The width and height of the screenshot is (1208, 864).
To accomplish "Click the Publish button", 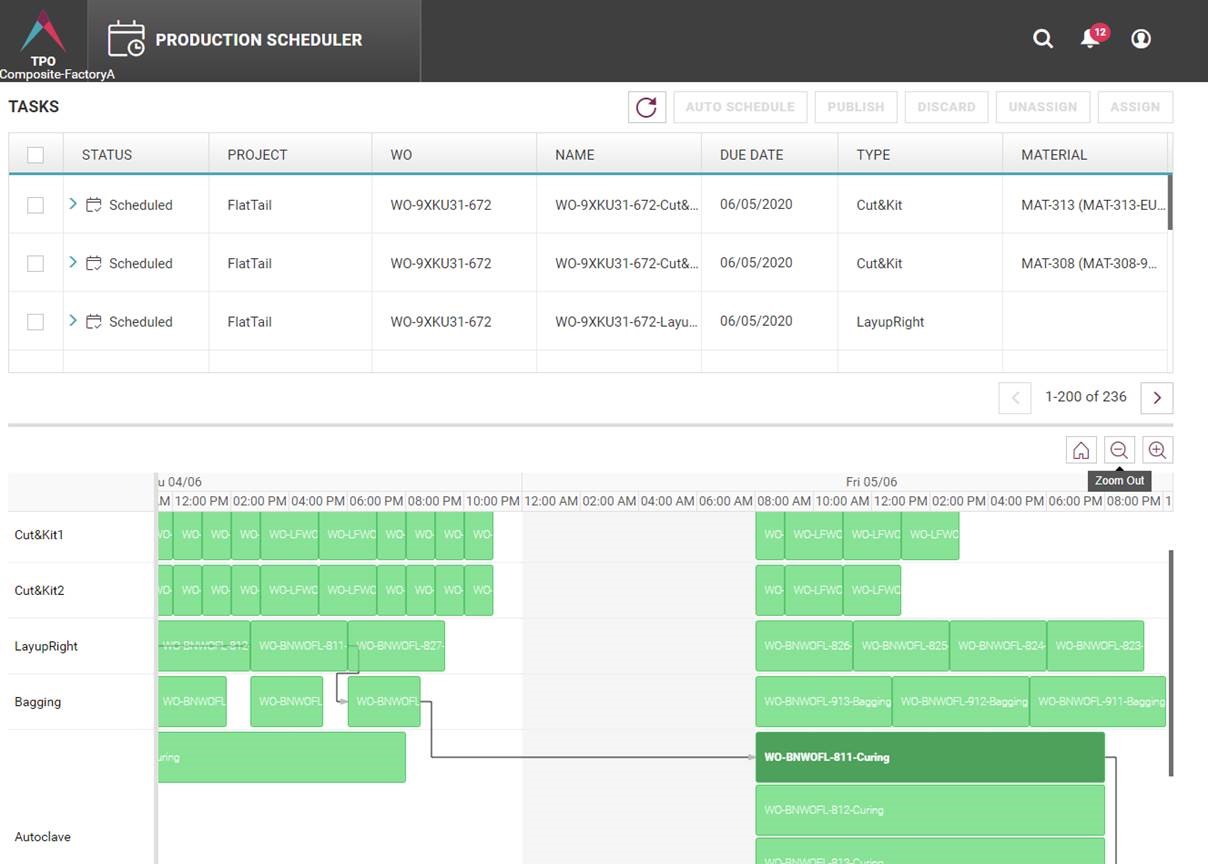I will [856, 107].
